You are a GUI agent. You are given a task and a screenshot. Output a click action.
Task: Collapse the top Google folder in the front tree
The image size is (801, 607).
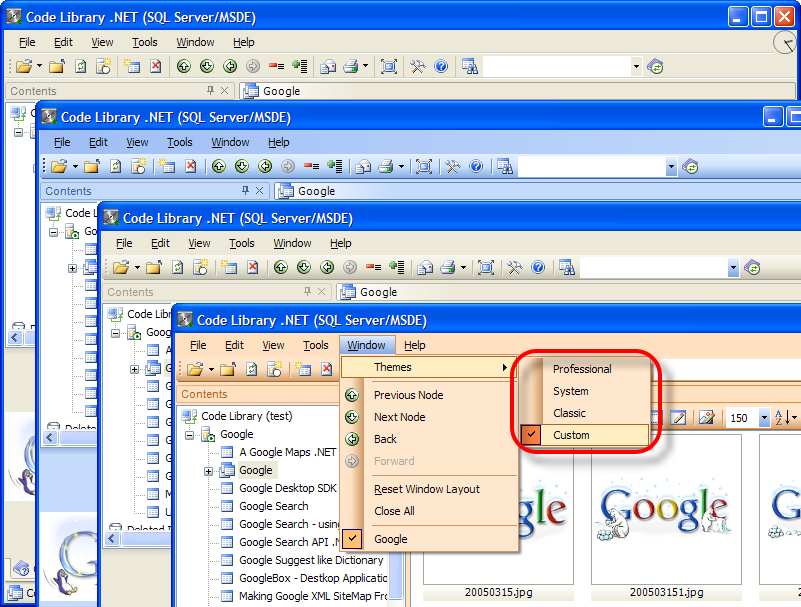[x=190, y=436]
